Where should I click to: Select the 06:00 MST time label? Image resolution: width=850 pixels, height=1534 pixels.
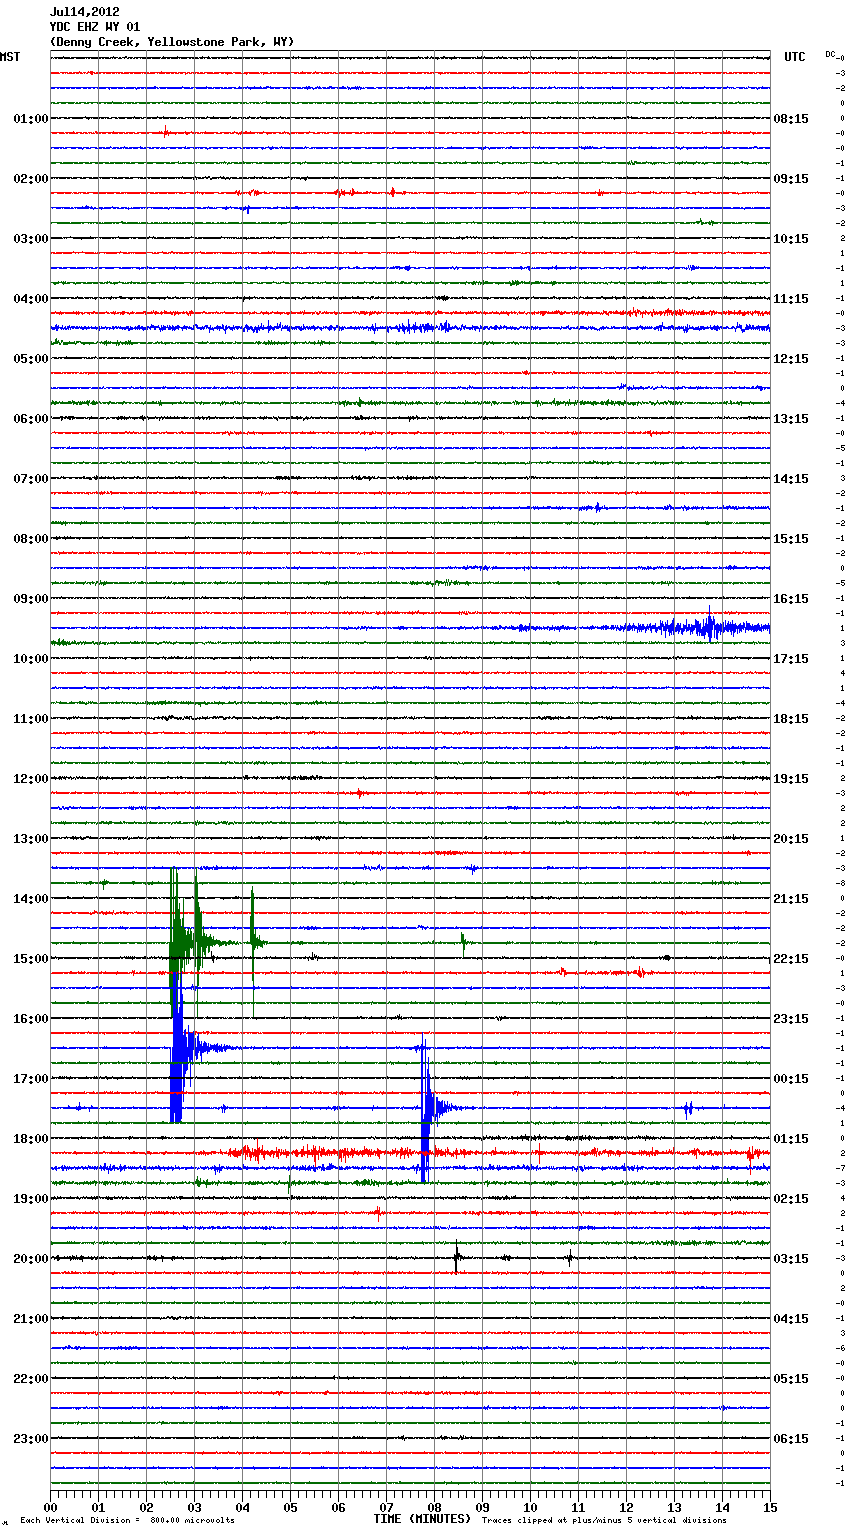coord(31,419)
